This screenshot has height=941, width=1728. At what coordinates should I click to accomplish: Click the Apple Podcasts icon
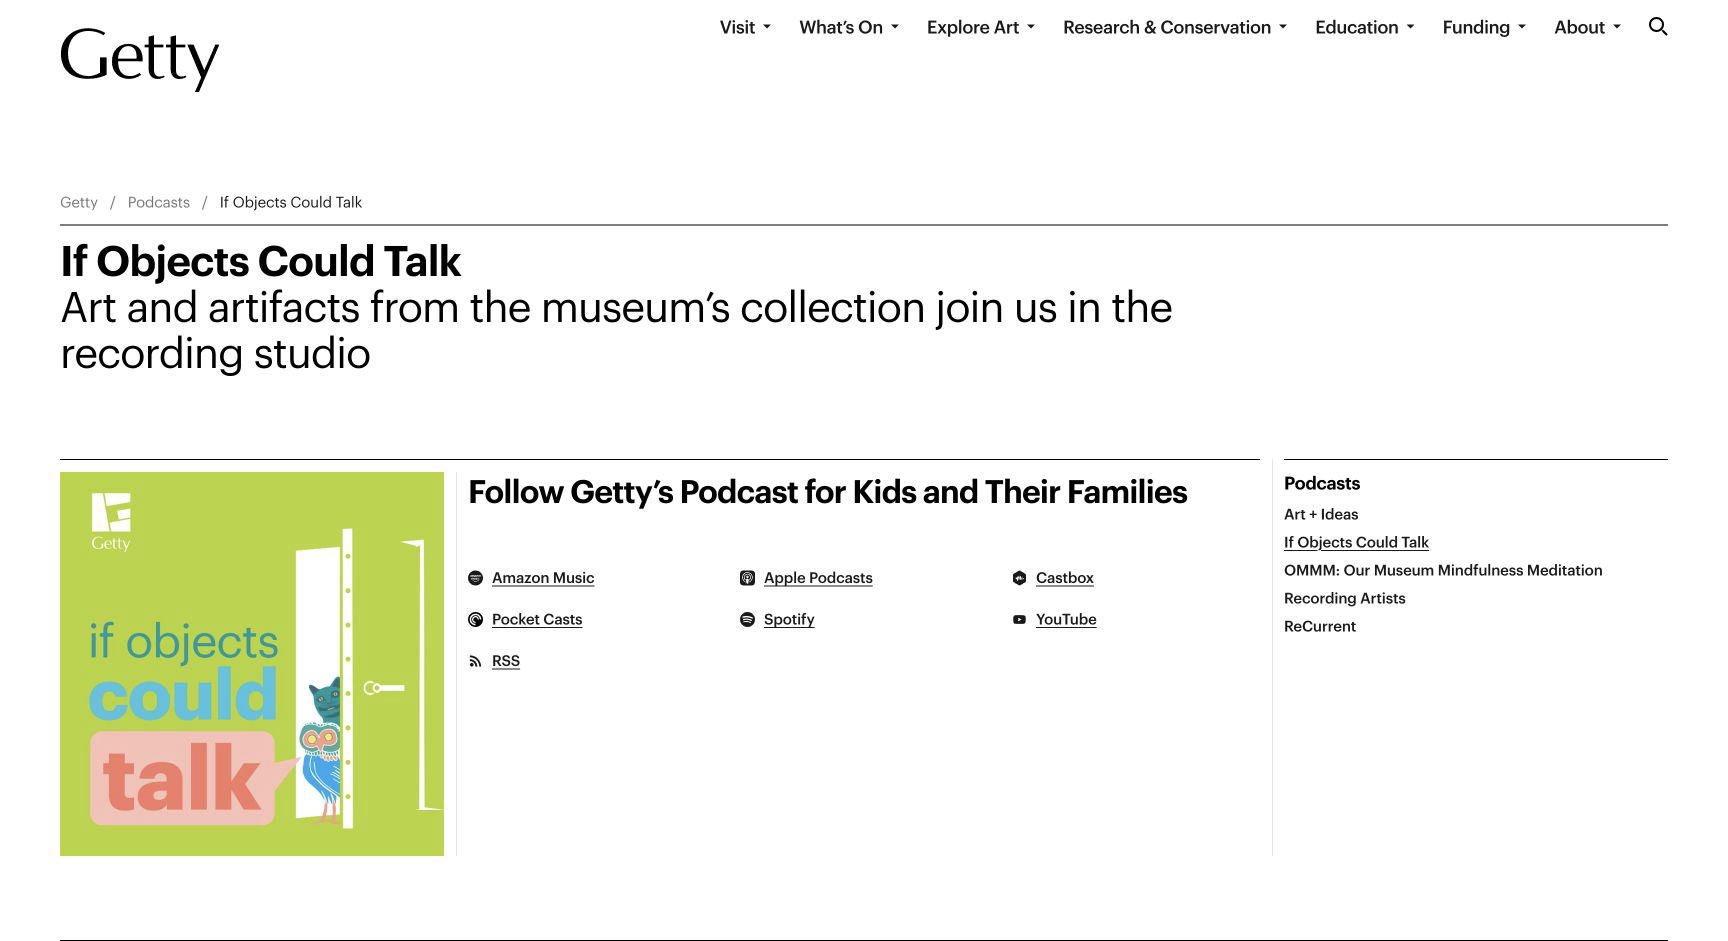pos(747,578)
